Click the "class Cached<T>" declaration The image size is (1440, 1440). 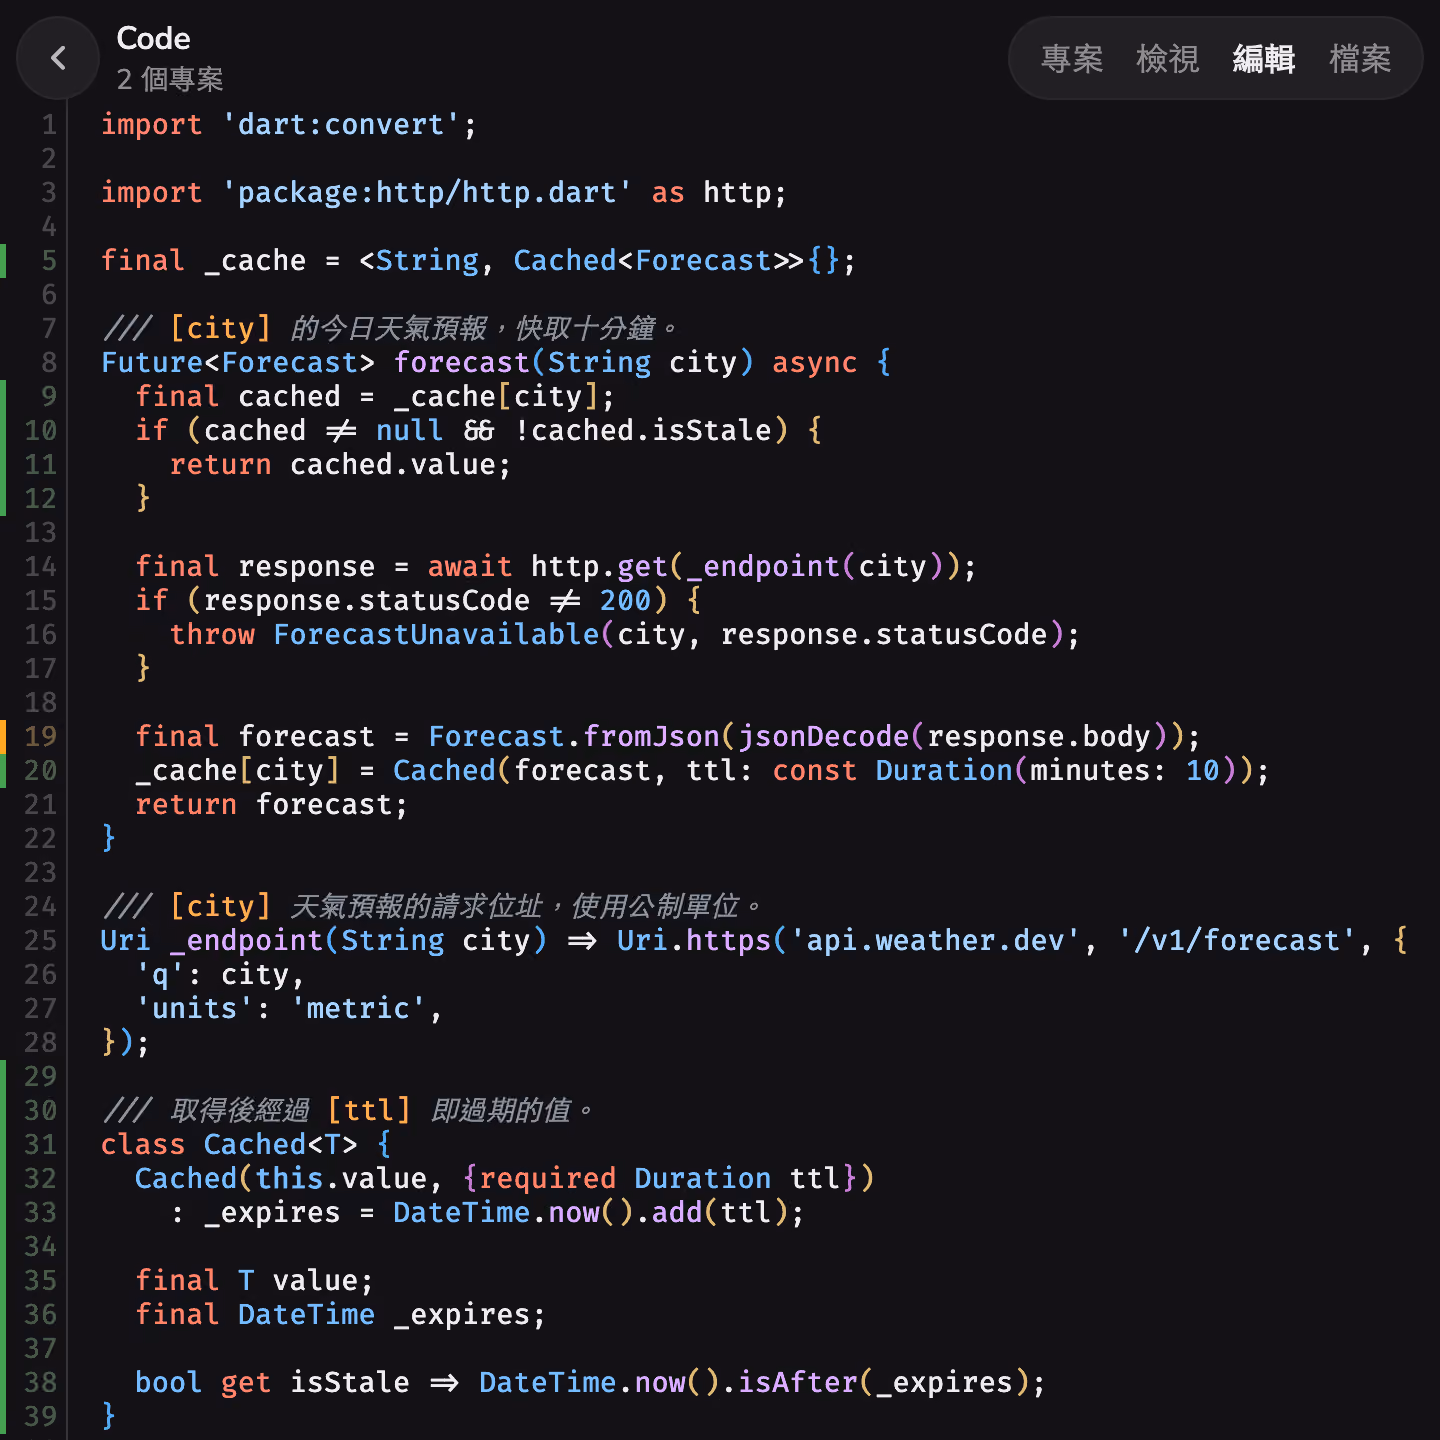pyautogui.click(x=229, y=1144)
